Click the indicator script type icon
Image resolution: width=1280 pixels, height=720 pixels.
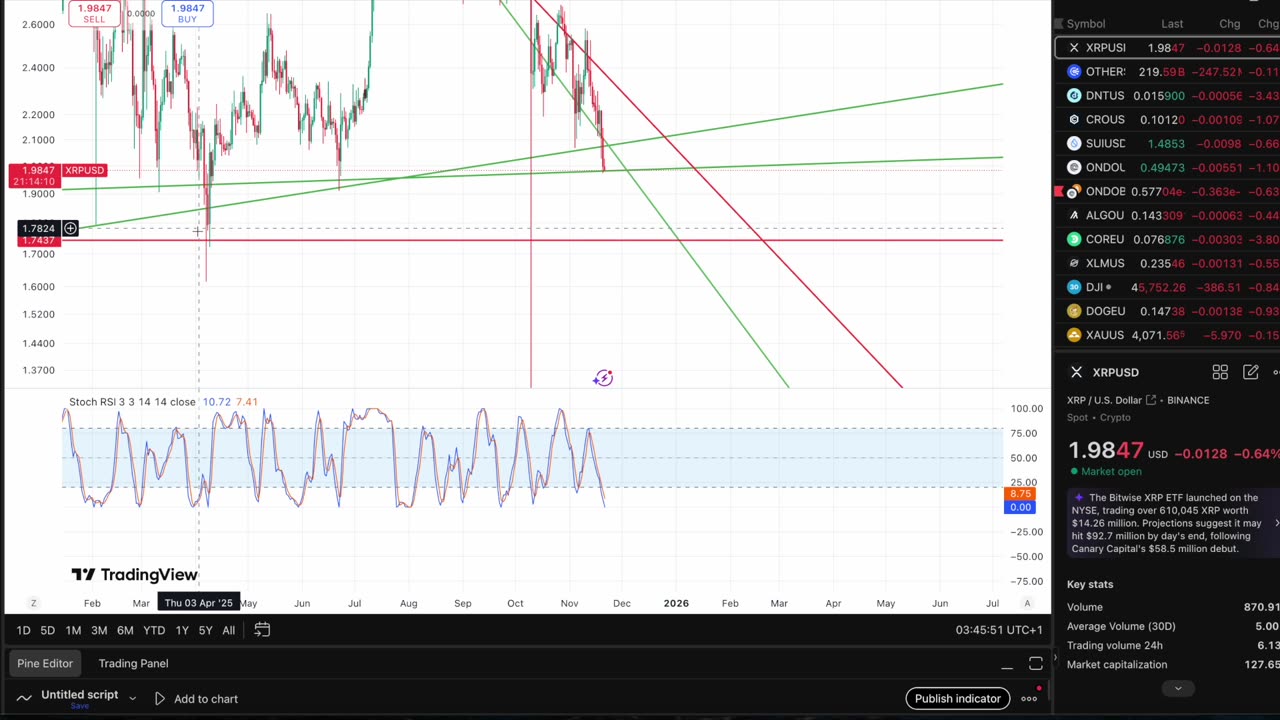click(x=24, y=698)
